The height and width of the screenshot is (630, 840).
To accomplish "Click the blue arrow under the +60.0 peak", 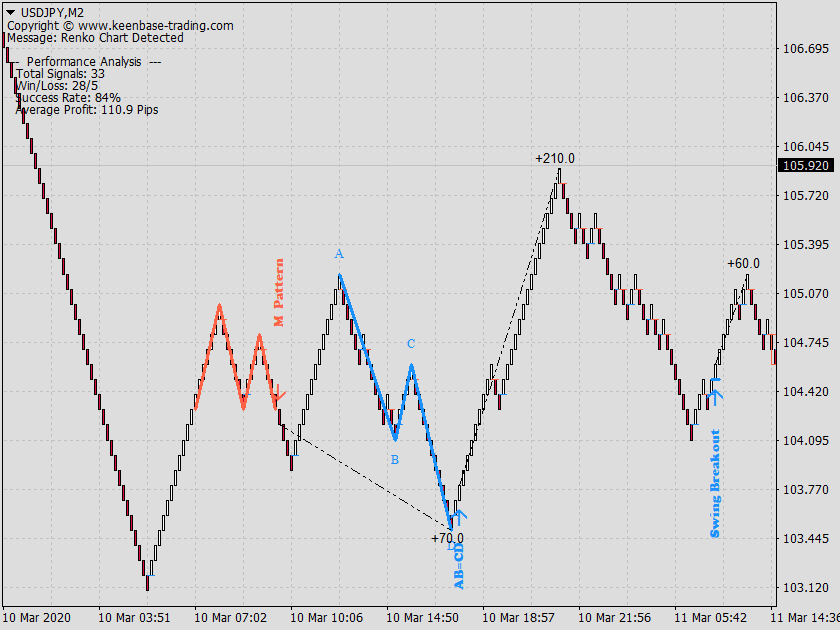I will [x=714, y=396].
